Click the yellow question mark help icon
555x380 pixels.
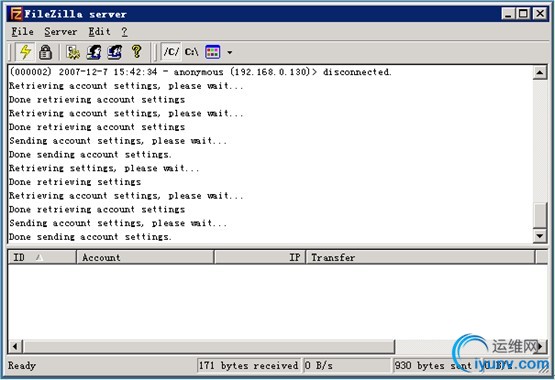pyautogui.click(x=137, y=52)
